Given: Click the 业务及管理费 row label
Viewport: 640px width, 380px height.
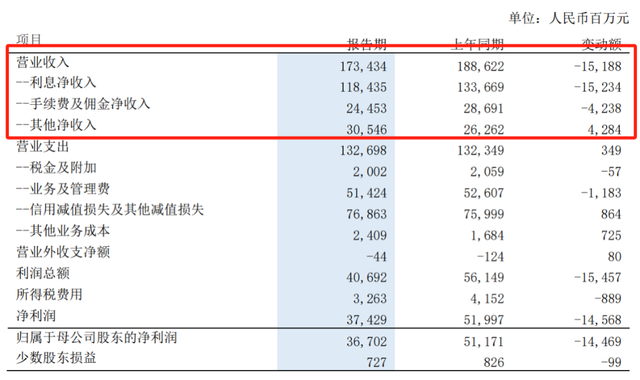Looking at the screenshot, I should pyautogui.click(x=63, y=189).
